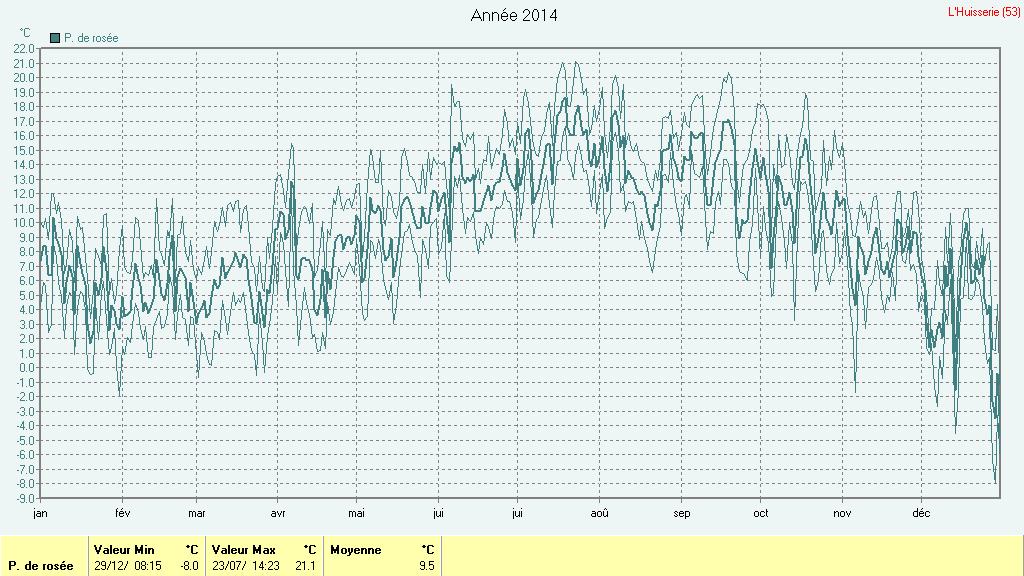Screen dimensions: 1024x576
Task: Click the maximum value 21.1
Action: 305,566
